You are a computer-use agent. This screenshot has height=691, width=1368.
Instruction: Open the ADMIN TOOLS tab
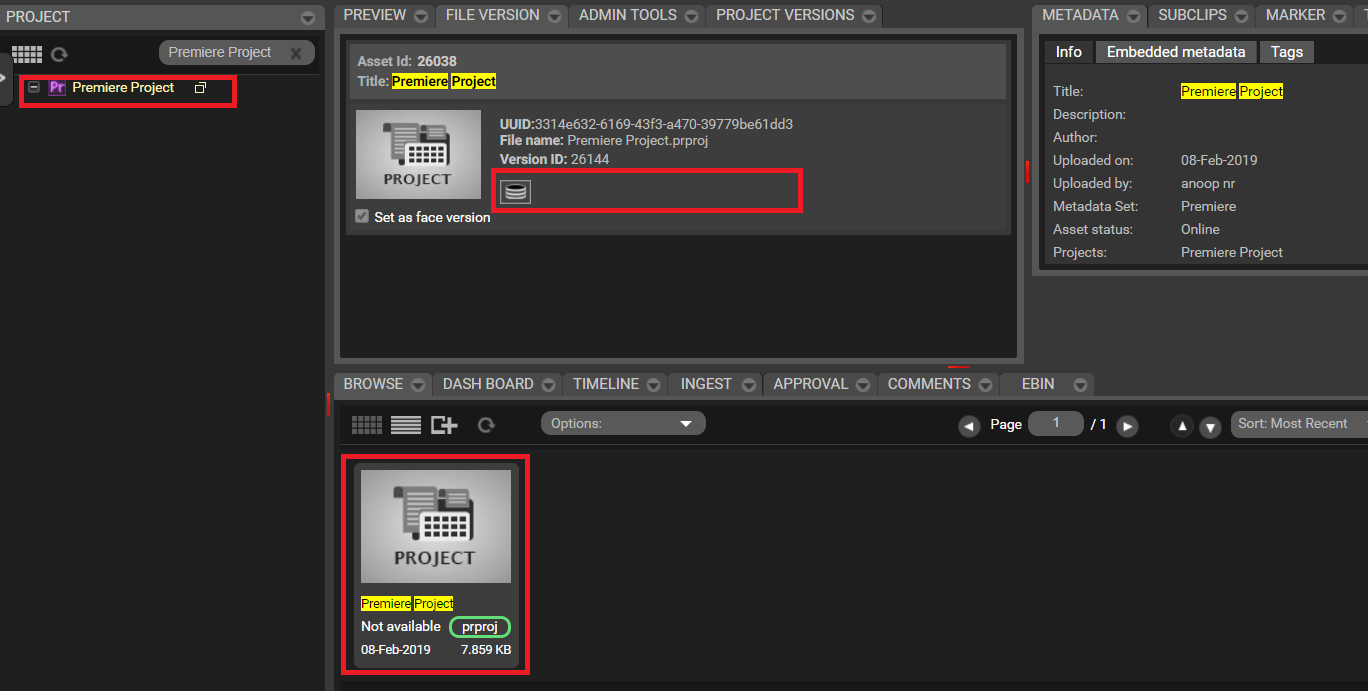(x=627, y=15)
